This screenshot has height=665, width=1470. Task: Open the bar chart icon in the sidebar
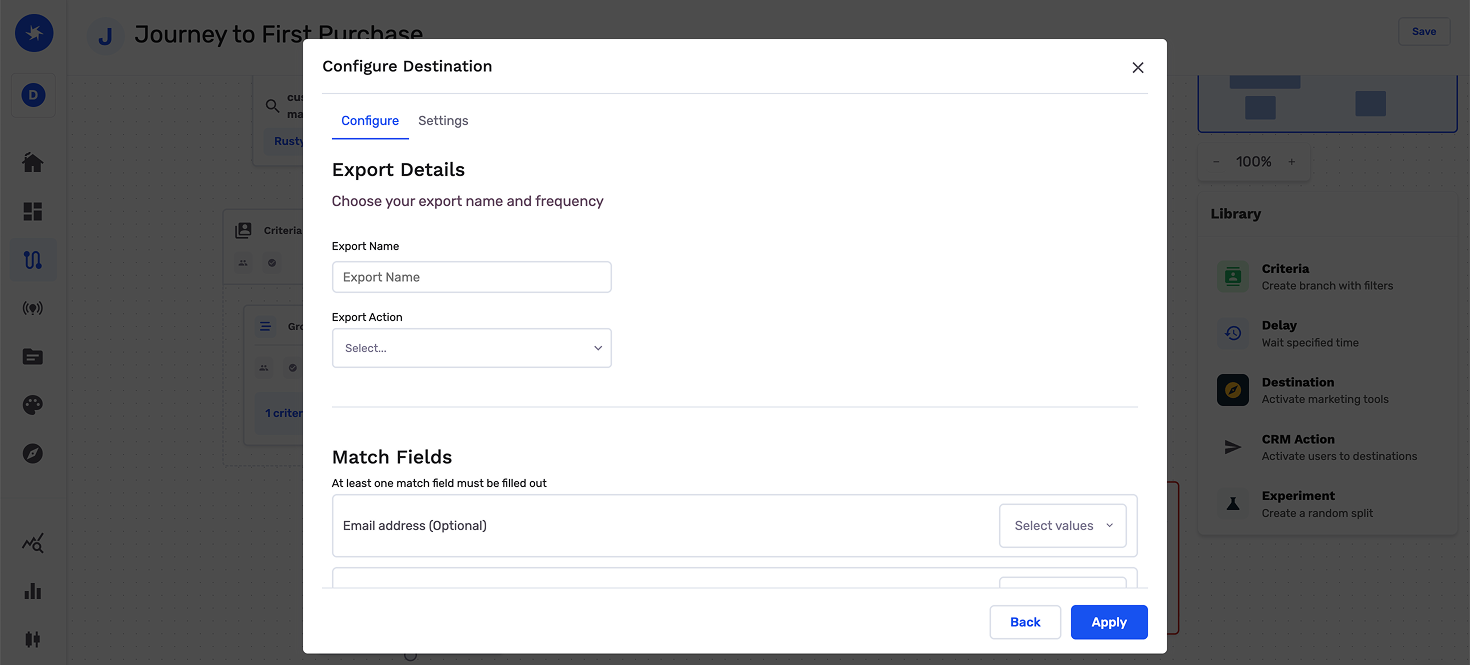pyautogui.click(x=33, y=591)
